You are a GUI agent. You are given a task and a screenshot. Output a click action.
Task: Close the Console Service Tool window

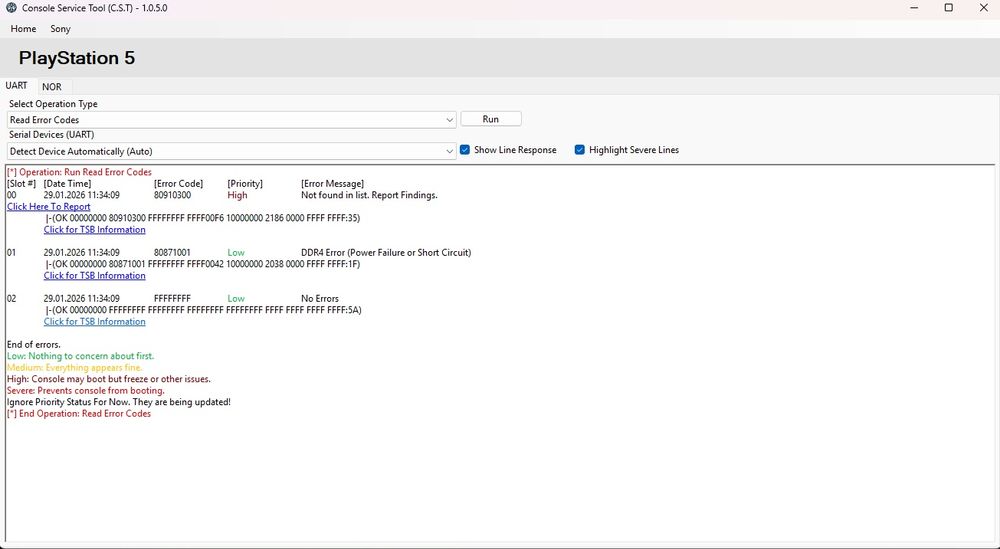(x=983, y=8)
